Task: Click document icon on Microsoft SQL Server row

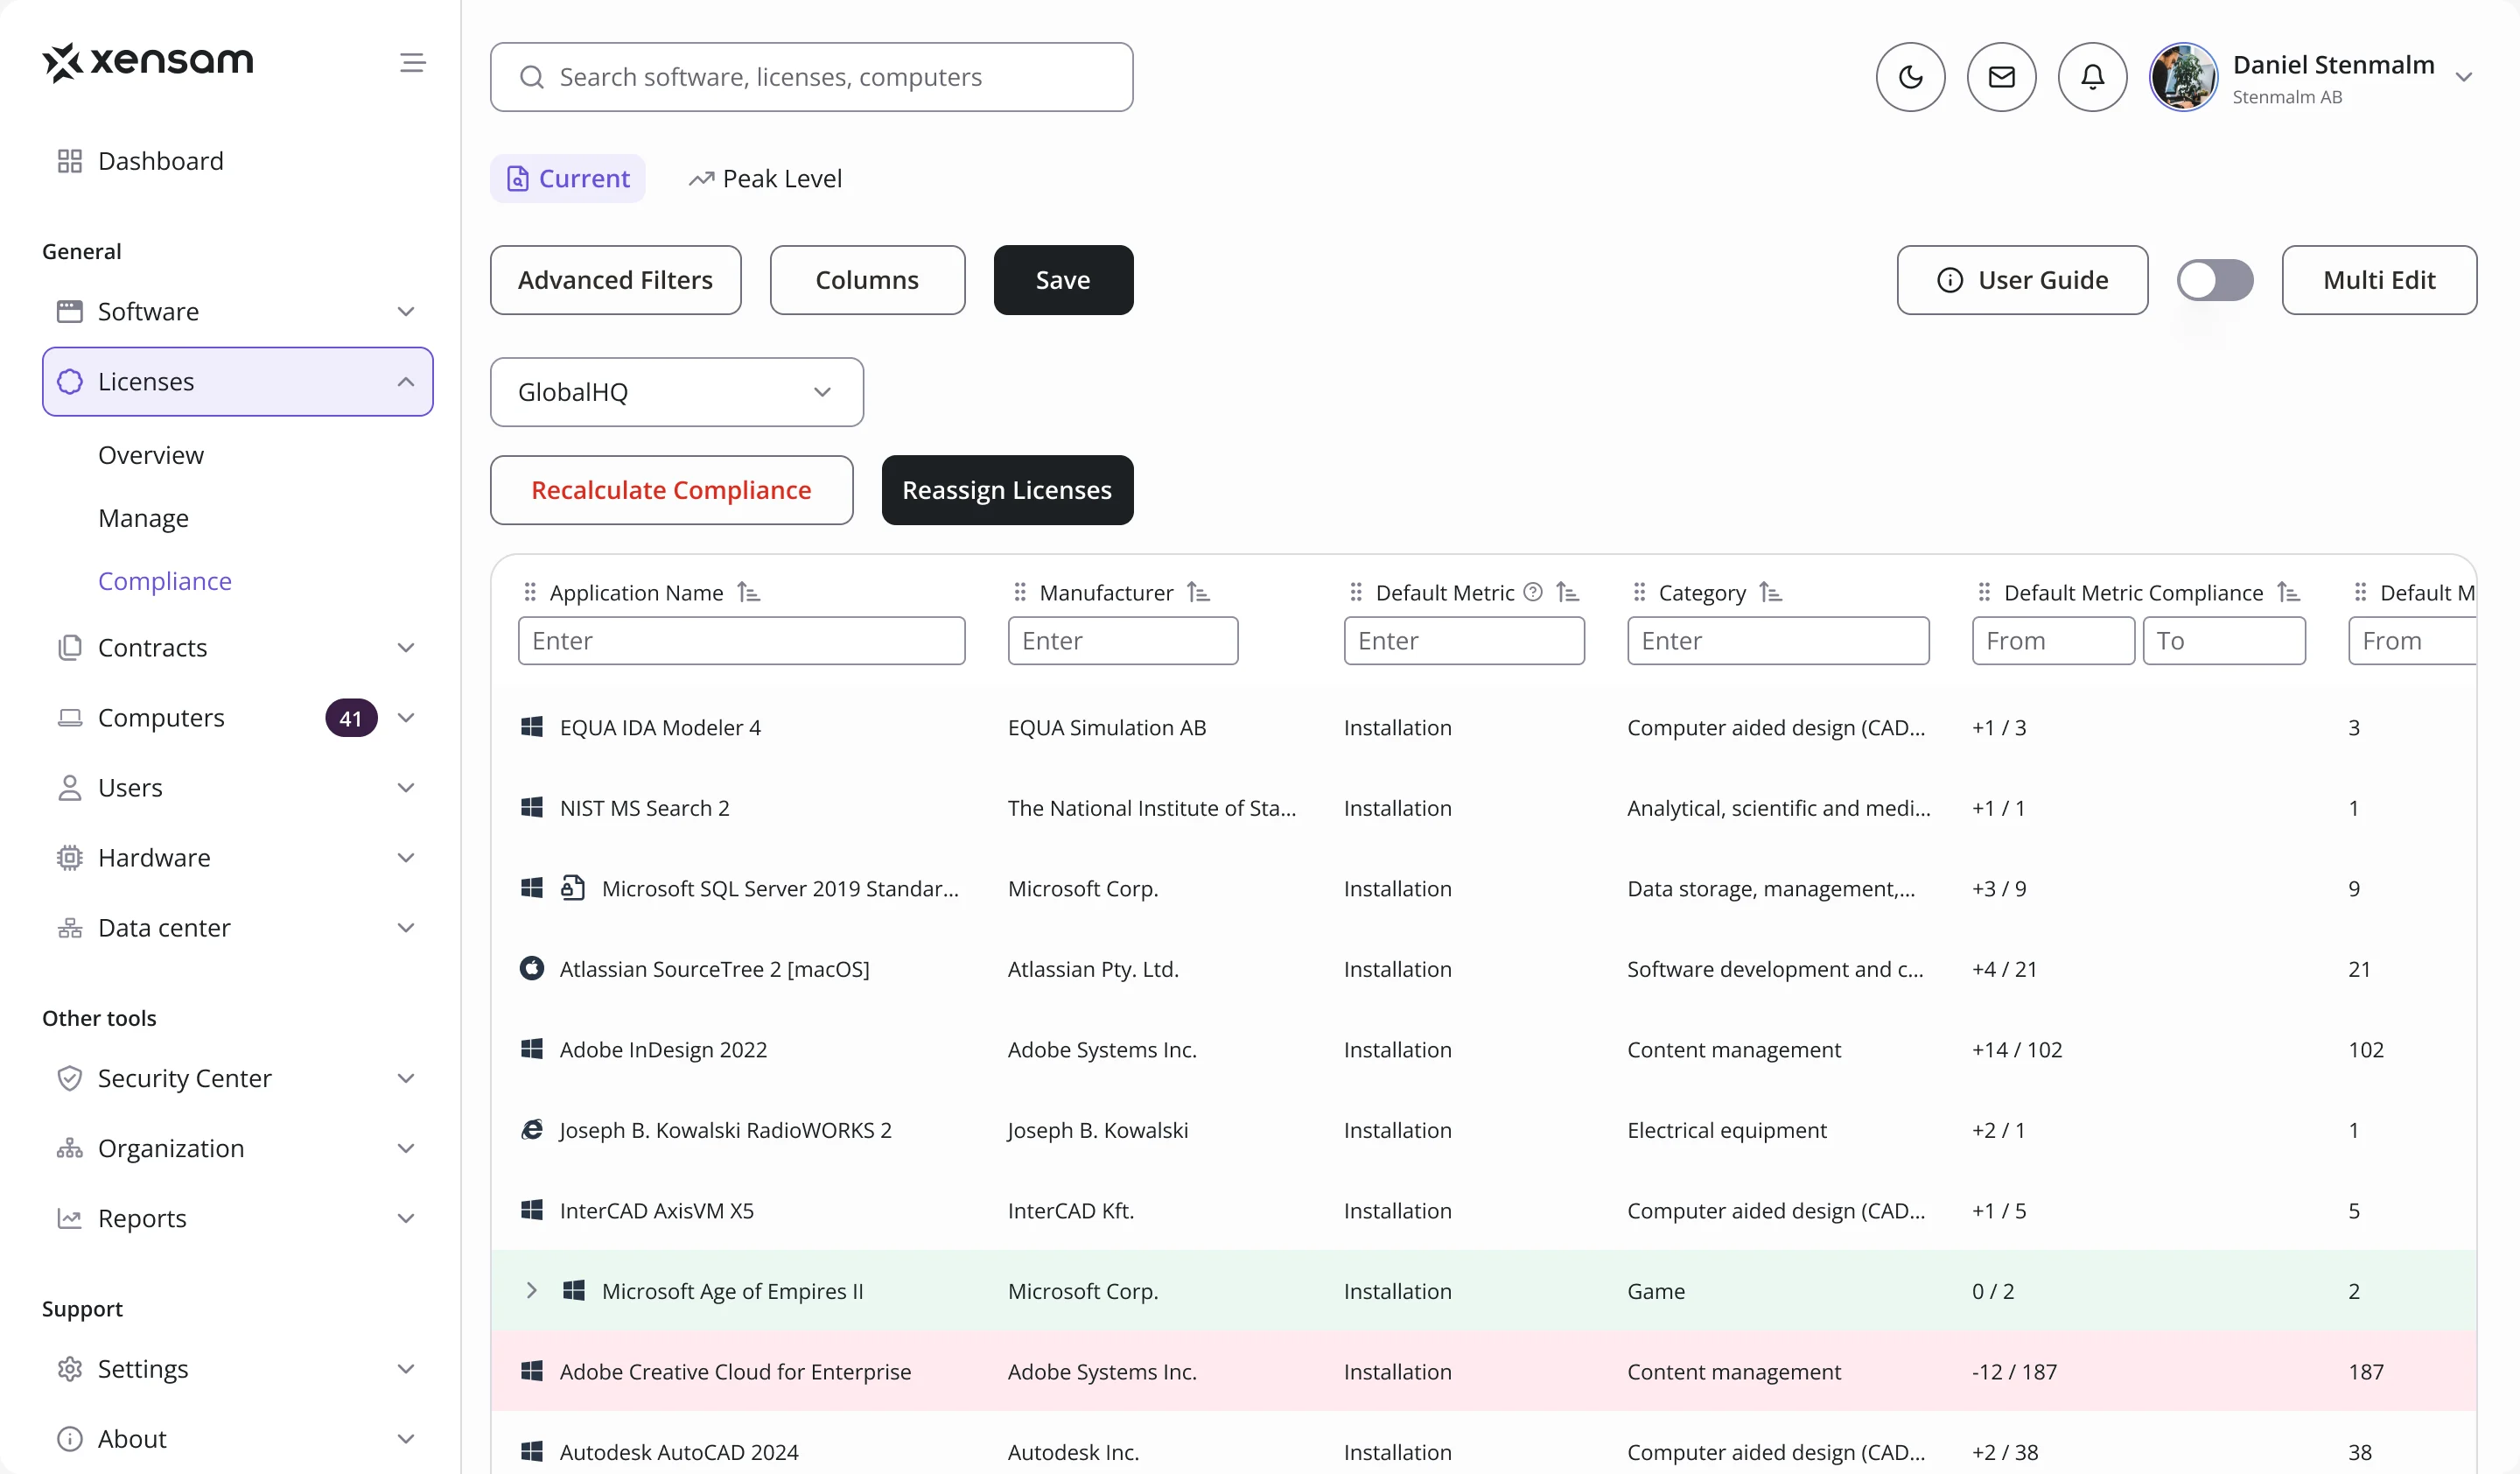Action: pos(573,888)
